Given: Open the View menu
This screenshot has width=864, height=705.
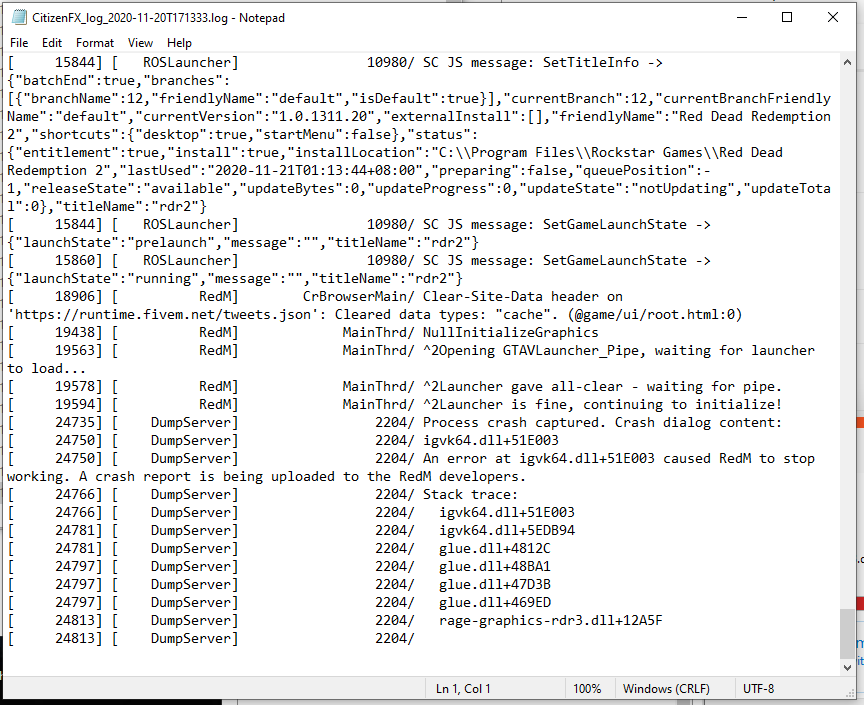Looking at the screenshot, I should click(x=140, y=42).
